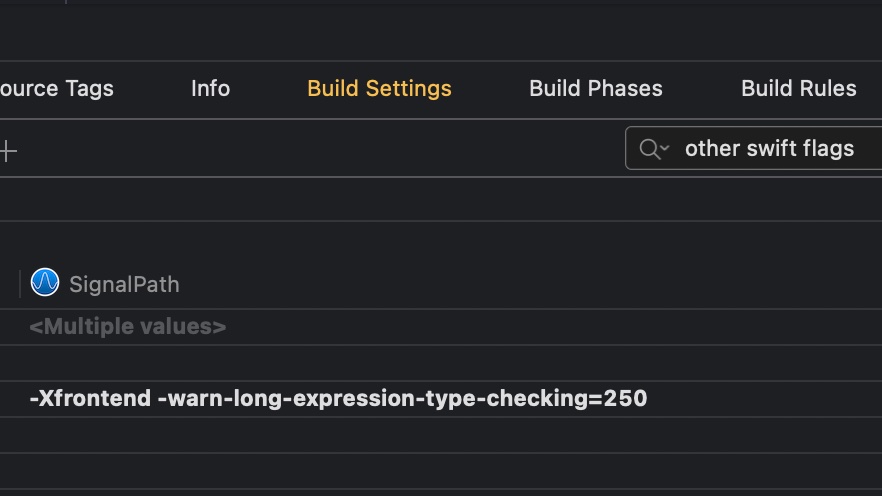Show the Build Rules tab
Viewport: 882px width, 496px height.
point(798,88)
